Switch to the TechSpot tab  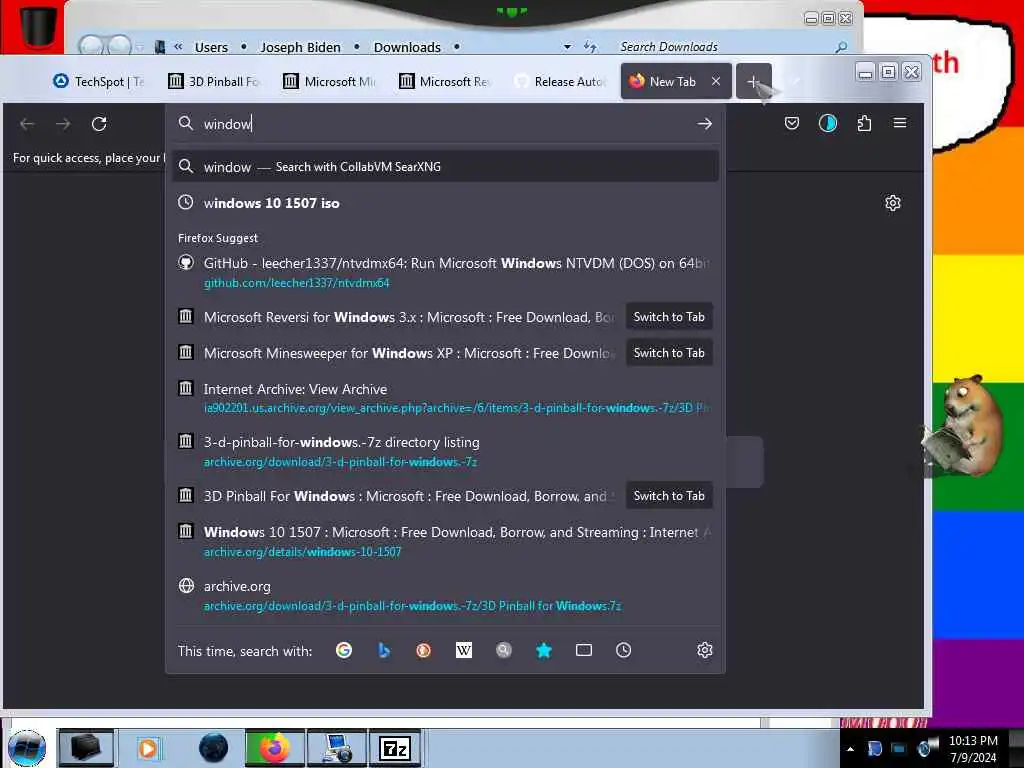click(x=98, y=81)
